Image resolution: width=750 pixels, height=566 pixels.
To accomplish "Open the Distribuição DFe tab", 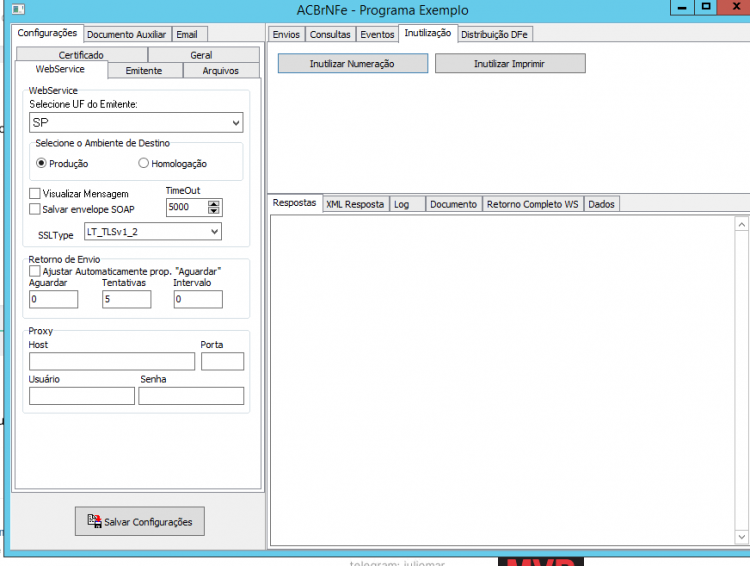I will click(494, 34).
